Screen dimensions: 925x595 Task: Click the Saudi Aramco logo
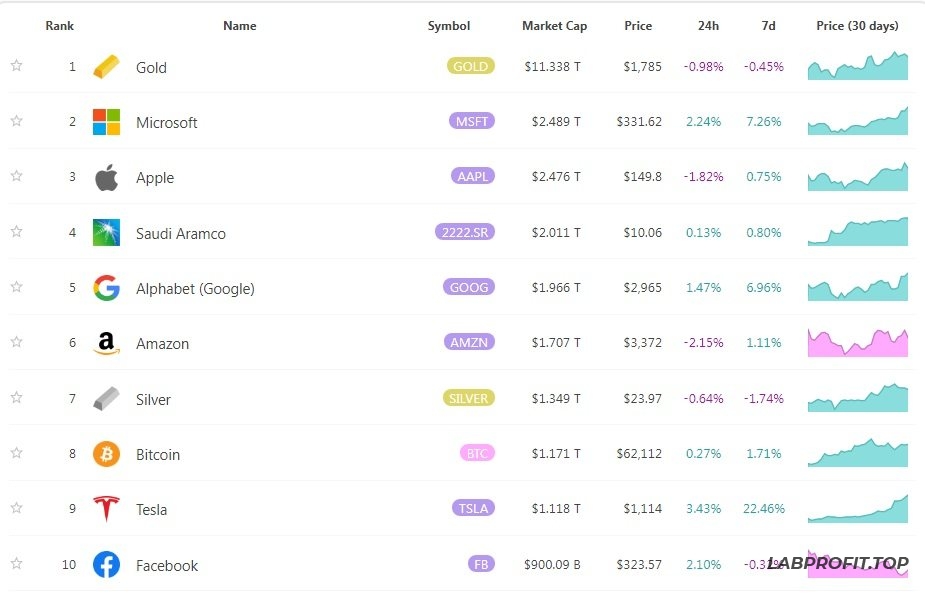coord(106,233)
